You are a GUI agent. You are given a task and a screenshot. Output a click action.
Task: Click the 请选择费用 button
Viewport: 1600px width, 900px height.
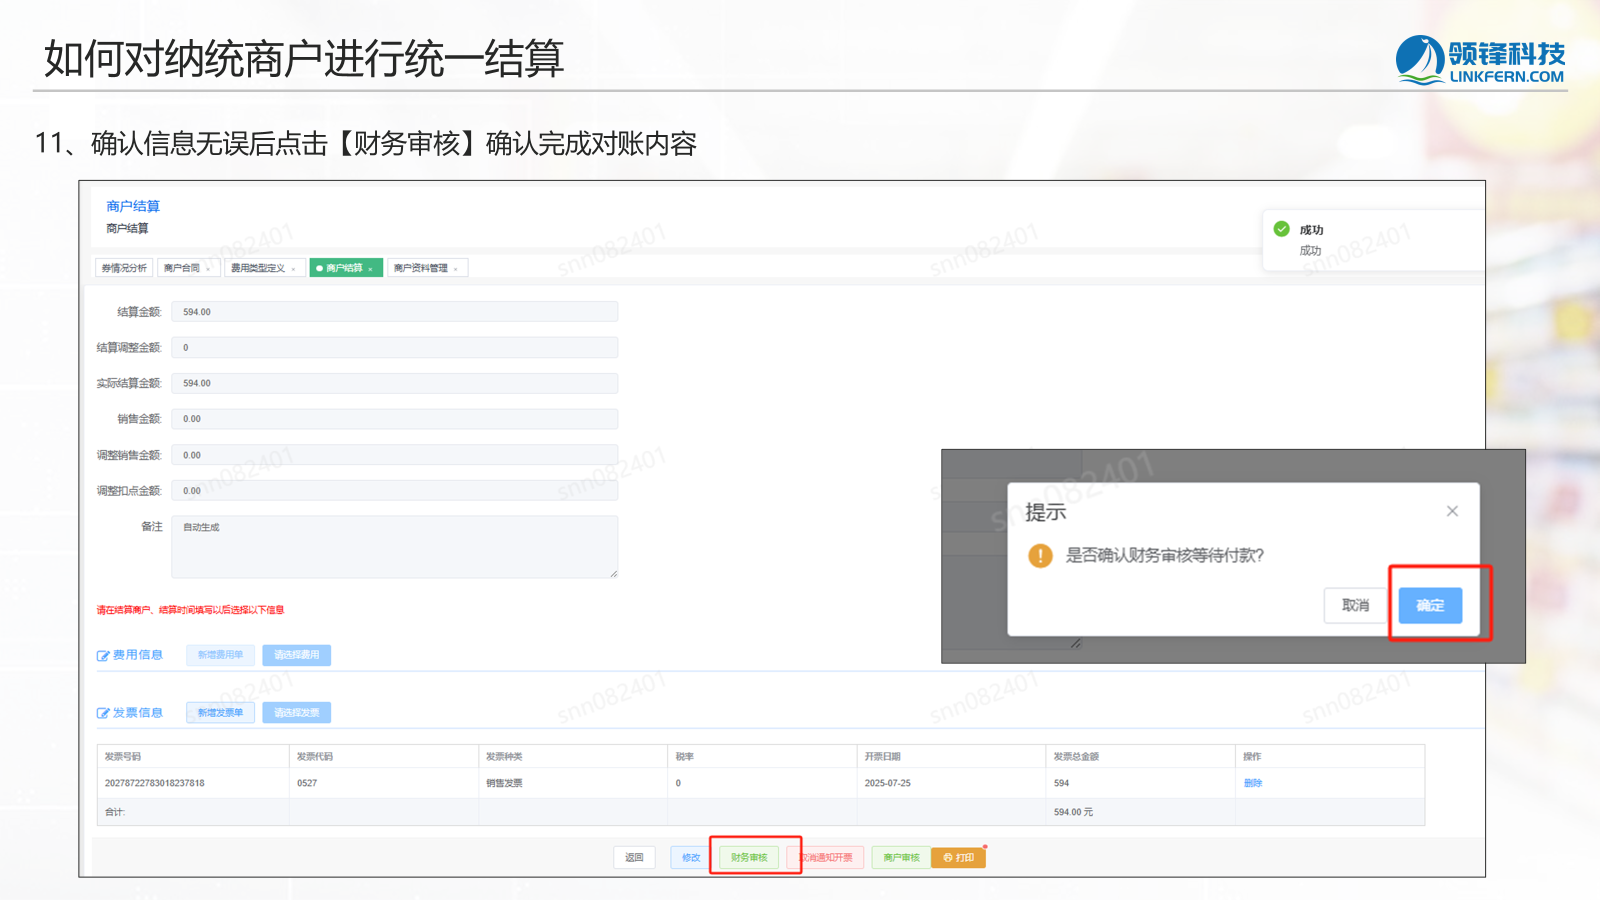tap(297, 655)
